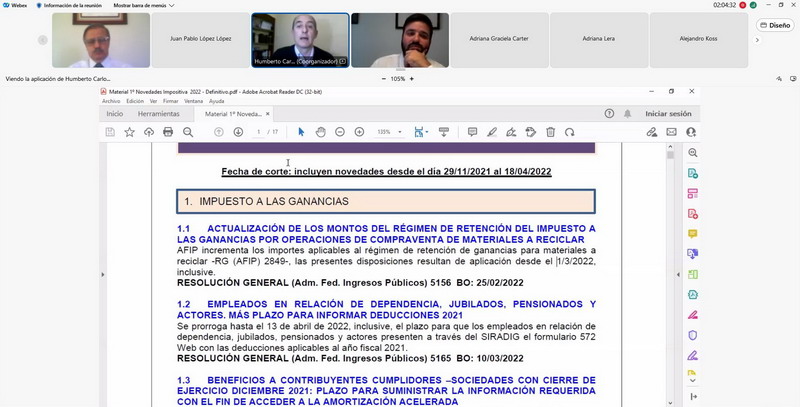Screen dimensions: 800x407
Task: Click the Webex recording indicator
Action: tap(743, 5)
